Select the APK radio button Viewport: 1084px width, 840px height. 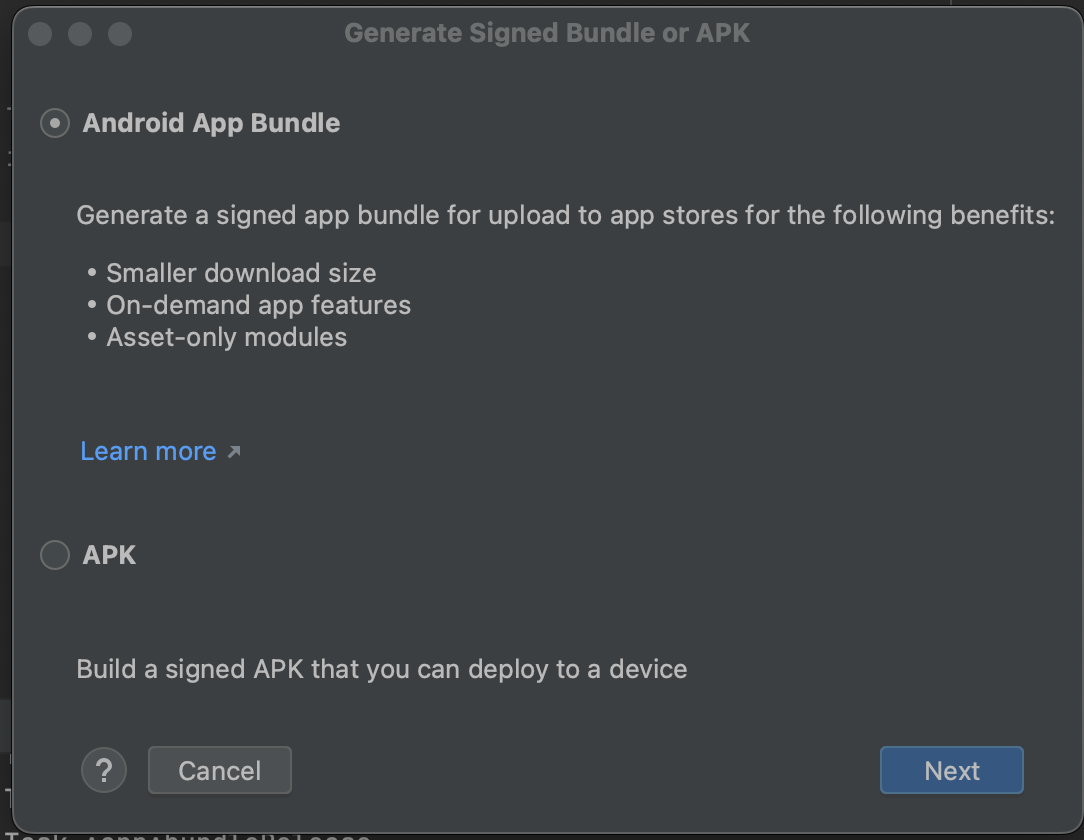(x=54, y=554)
